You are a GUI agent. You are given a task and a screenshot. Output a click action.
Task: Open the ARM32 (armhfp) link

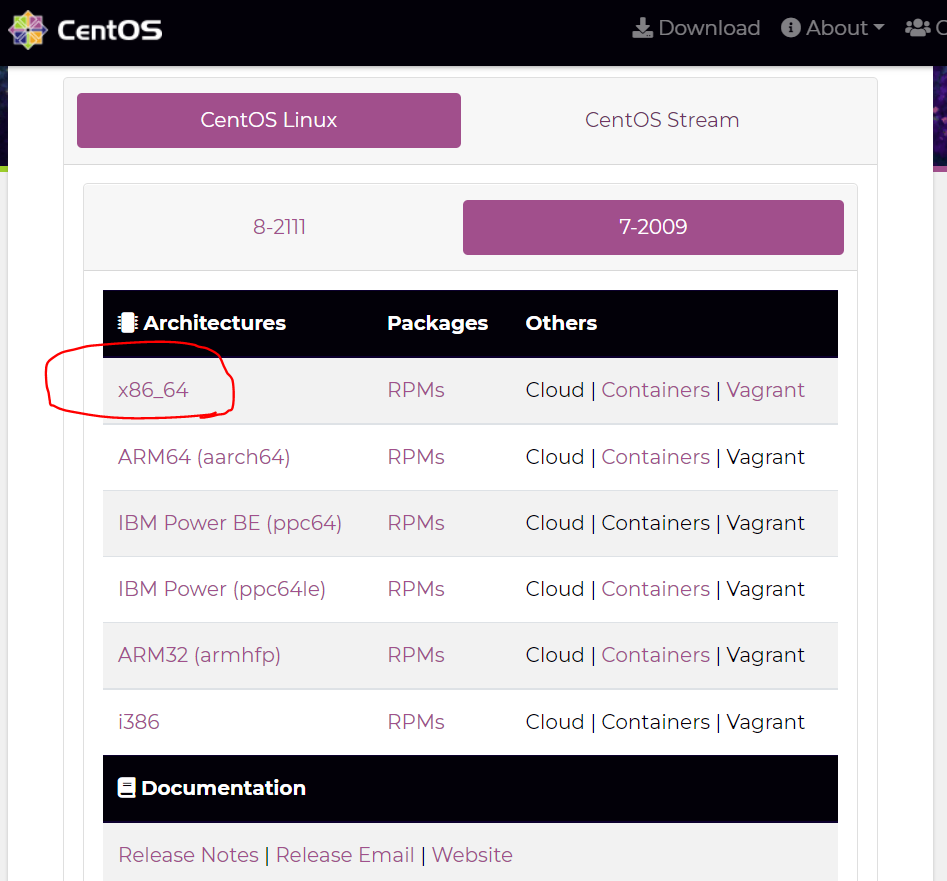click(x=199, y=655)
